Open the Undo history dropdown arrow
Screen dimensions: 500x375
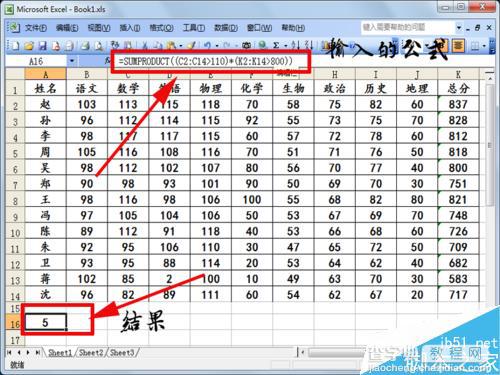pos(217,46)
